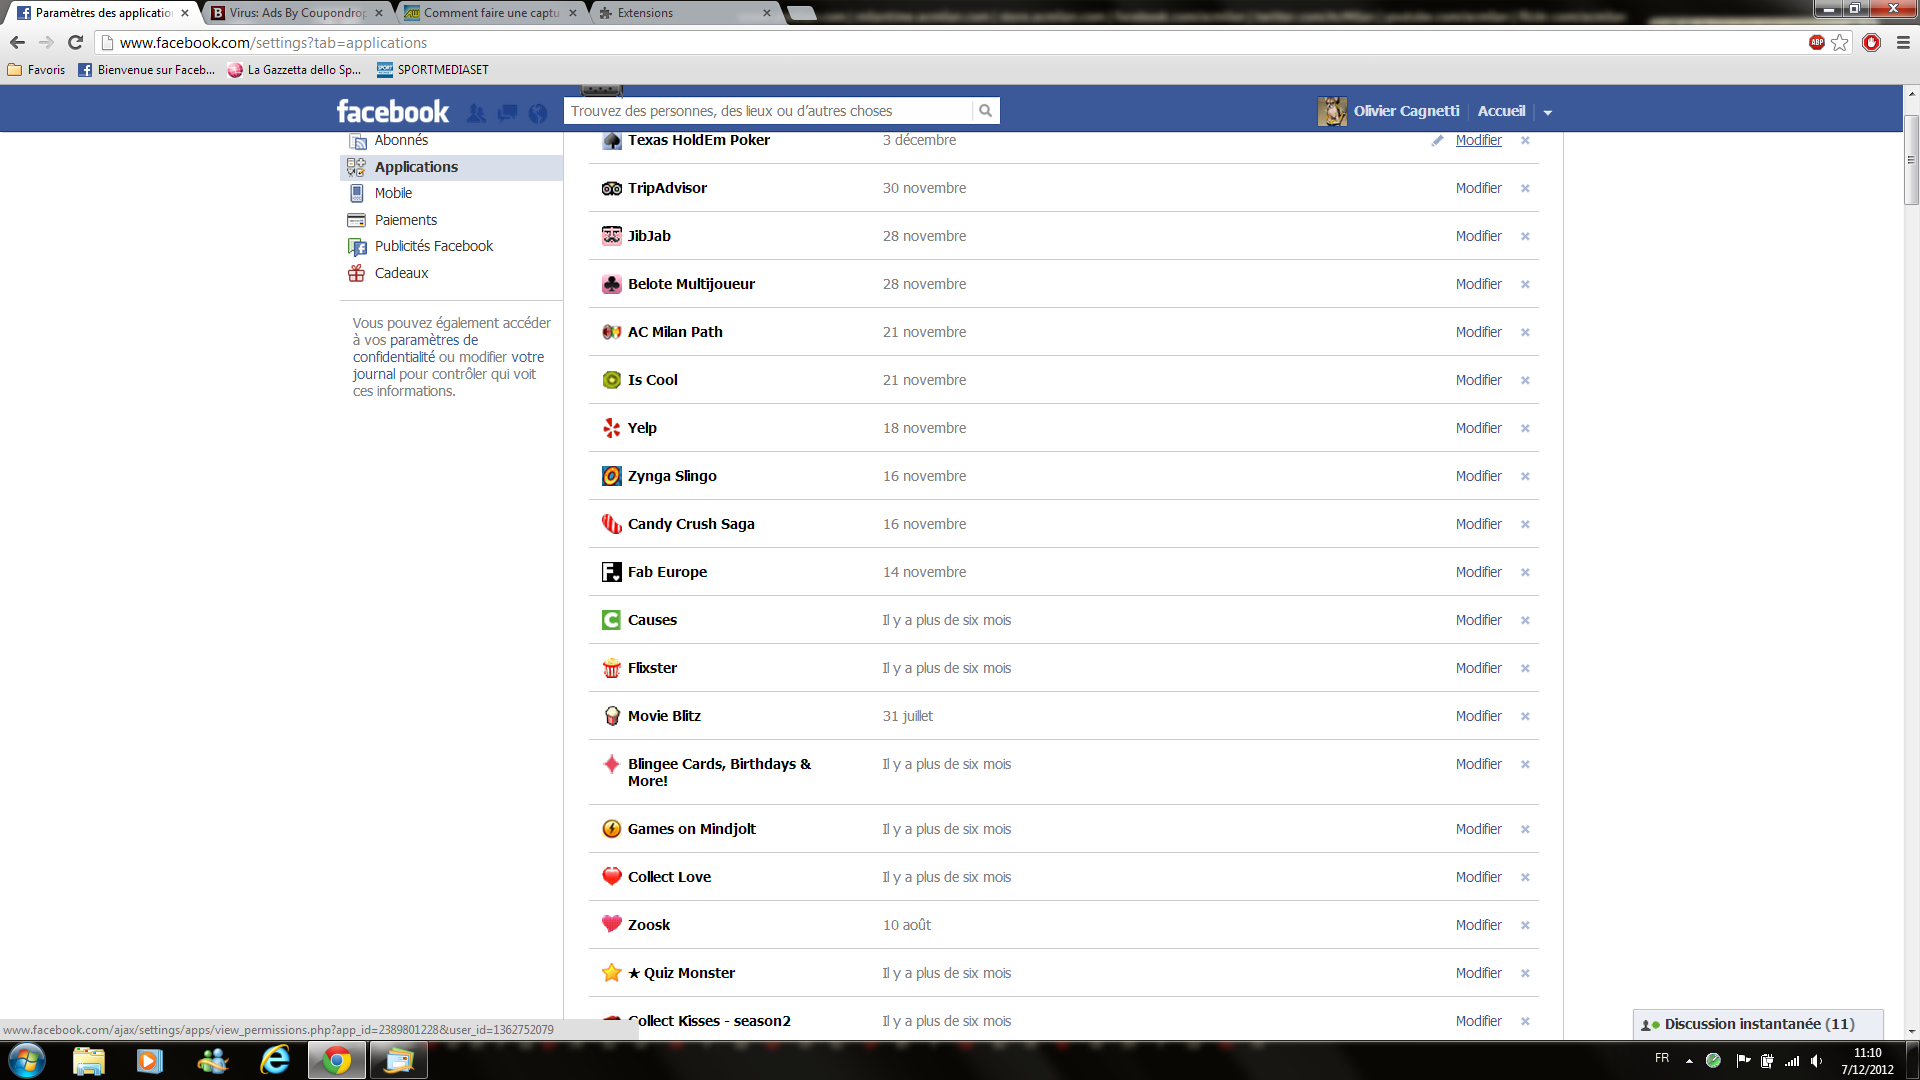This screenshot has width=1920, height=1080.
Task: Switch to Extensions tab
Action: point(684,13)
